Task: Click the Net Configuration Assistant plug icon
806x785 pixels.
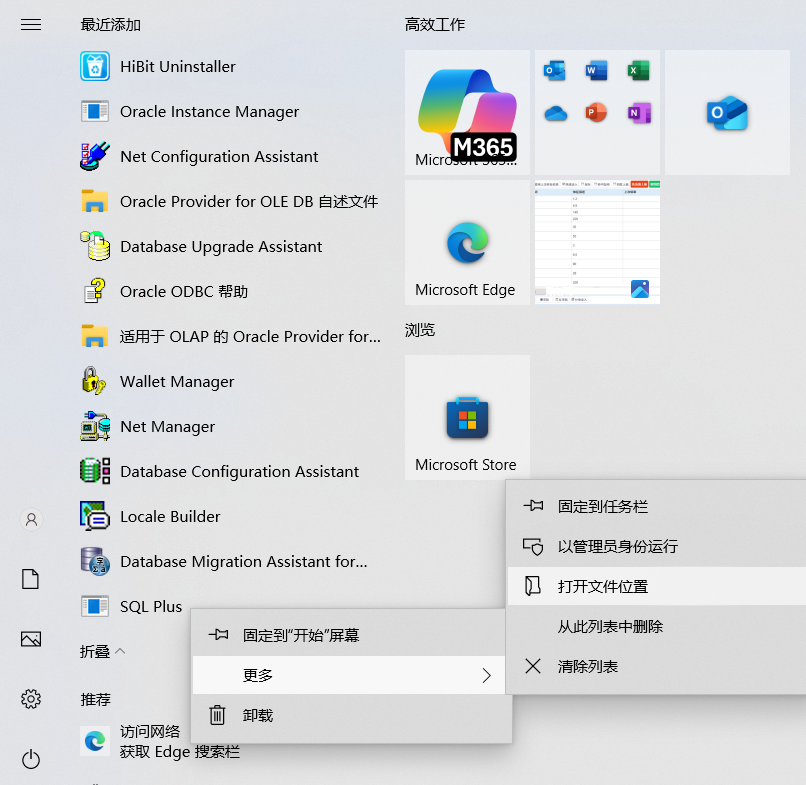Action: tap(95, 156)
